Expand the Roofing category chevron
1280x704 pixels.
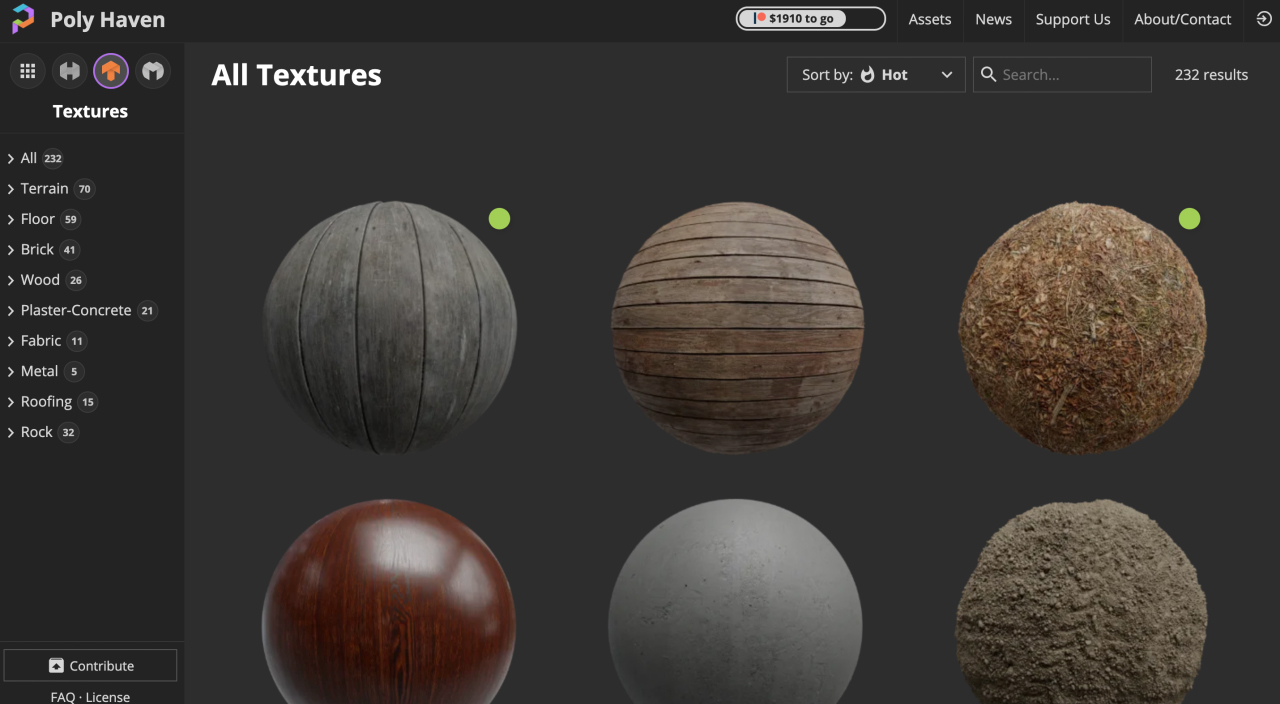[x=10, y=403]
